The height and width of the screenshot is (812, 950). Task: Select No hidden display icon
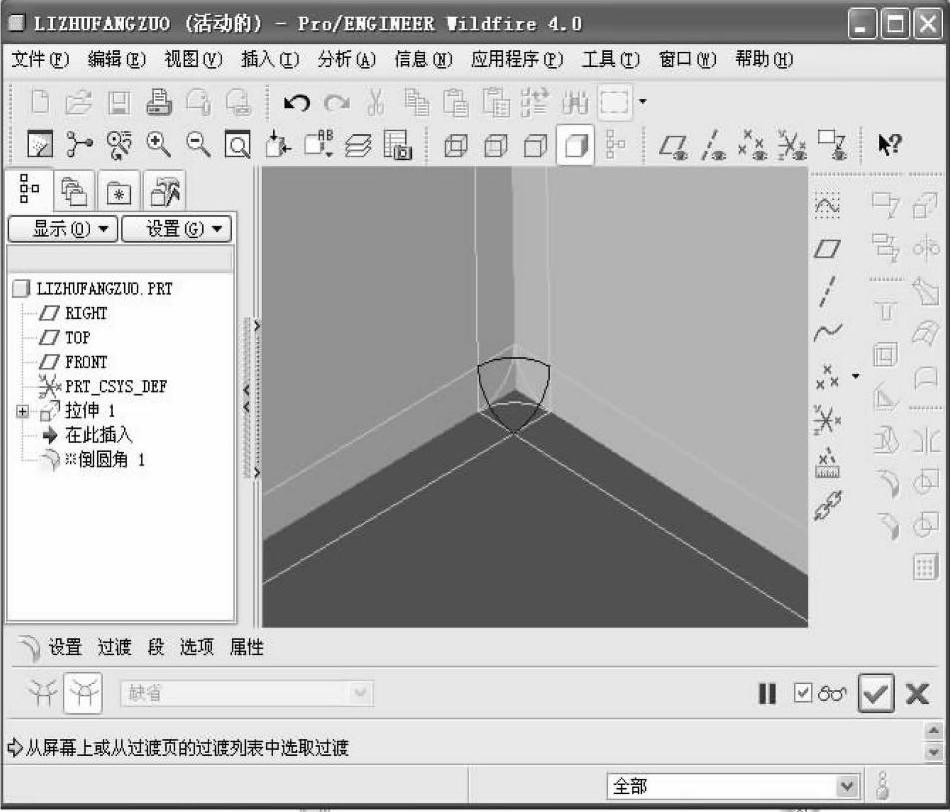click(x=535, y=145)
